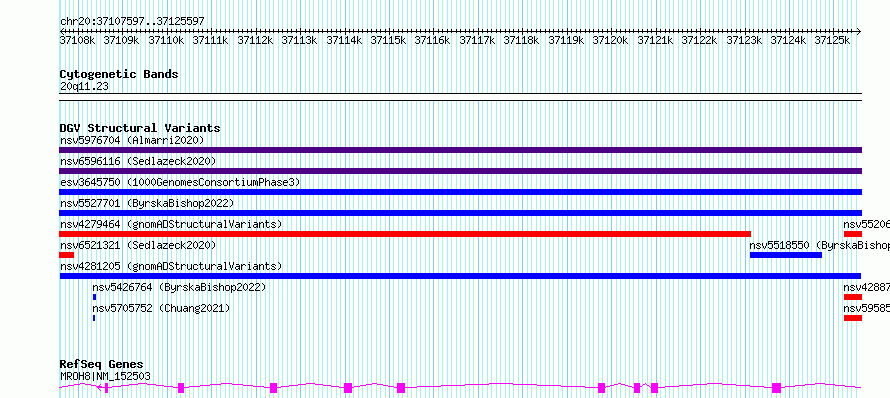Viewport: 890px width, 398px height.
Task: Click the 37108k ruler label
Action: 78,40
